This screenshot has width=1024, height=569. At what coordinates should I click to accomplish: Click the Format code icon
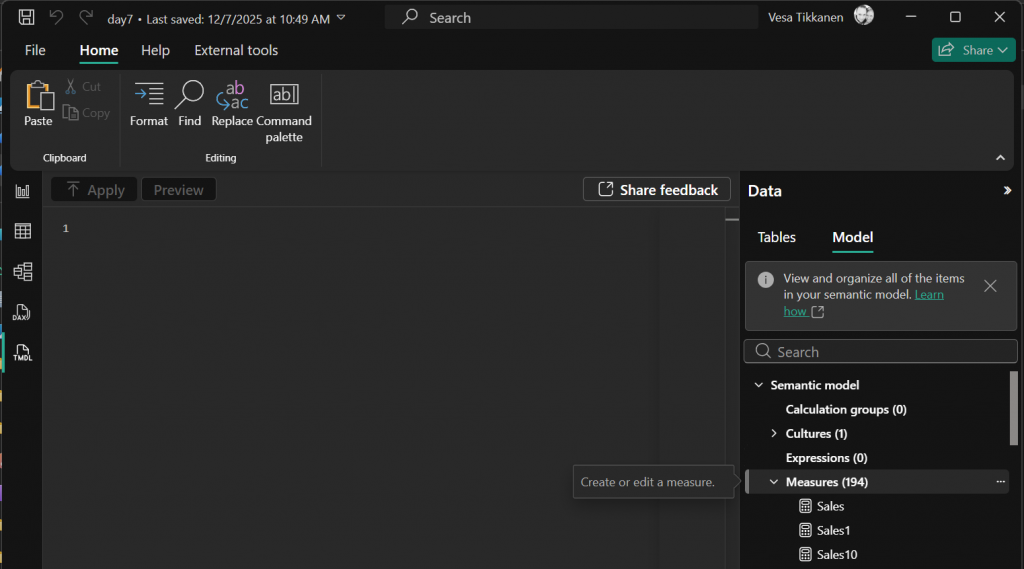tap(149, 104)
